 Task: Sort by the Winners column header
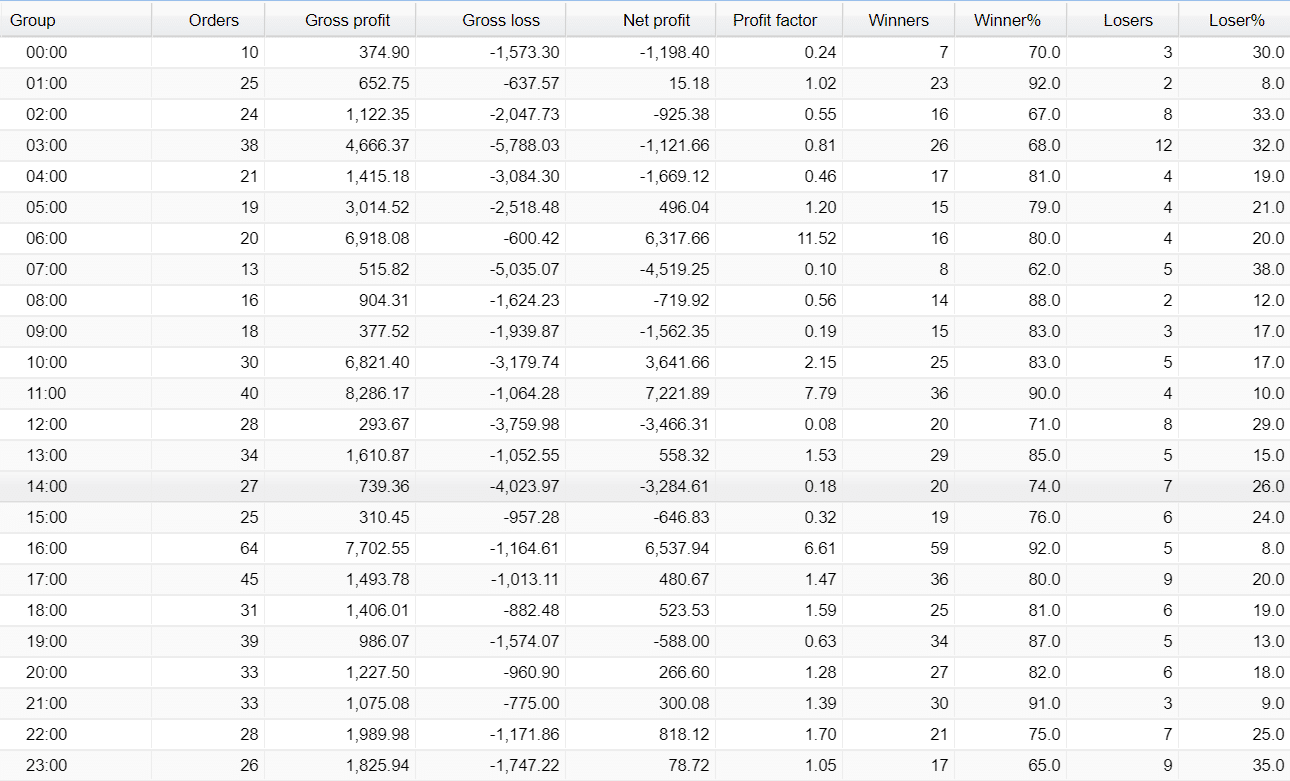pyautogui.click(x=899, y=20)
